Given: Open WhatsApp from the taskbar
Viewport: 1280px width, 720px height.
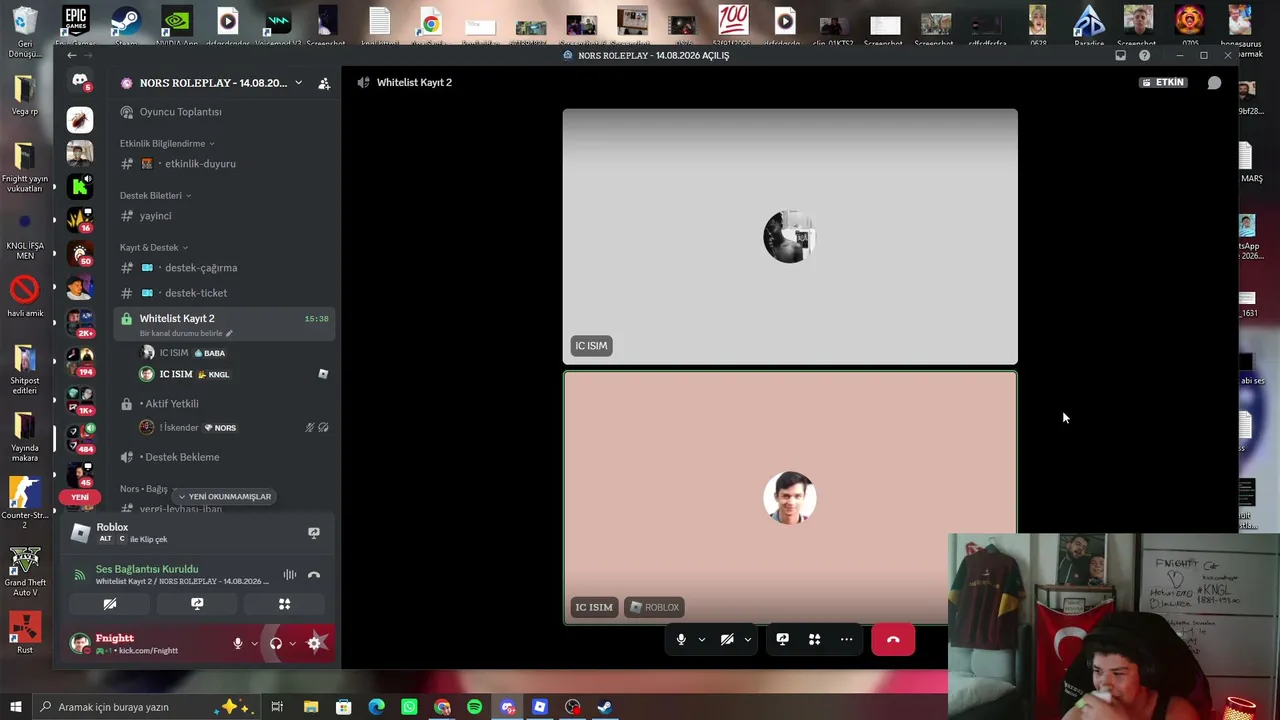Looking at the screenshot, I should click(x=409, y=707).
